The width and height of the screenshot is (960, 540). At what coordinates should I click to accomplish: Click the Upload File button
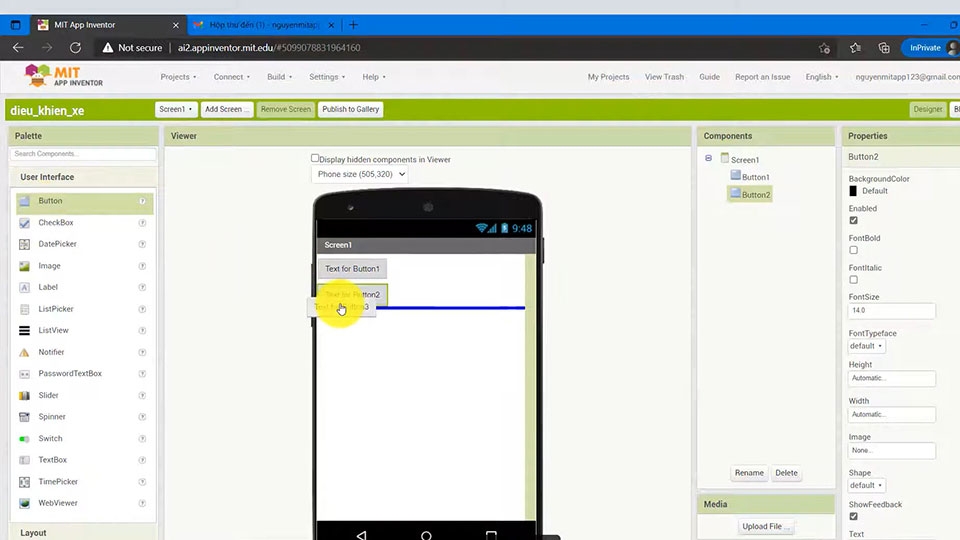765,527
